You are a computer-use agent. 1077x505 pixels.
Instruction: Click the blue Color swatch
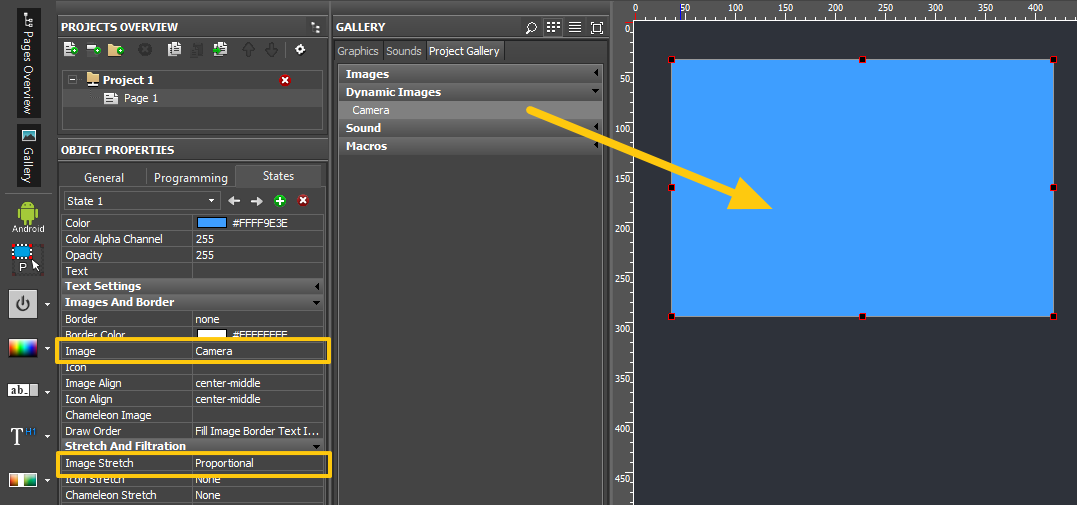point(212,223)
